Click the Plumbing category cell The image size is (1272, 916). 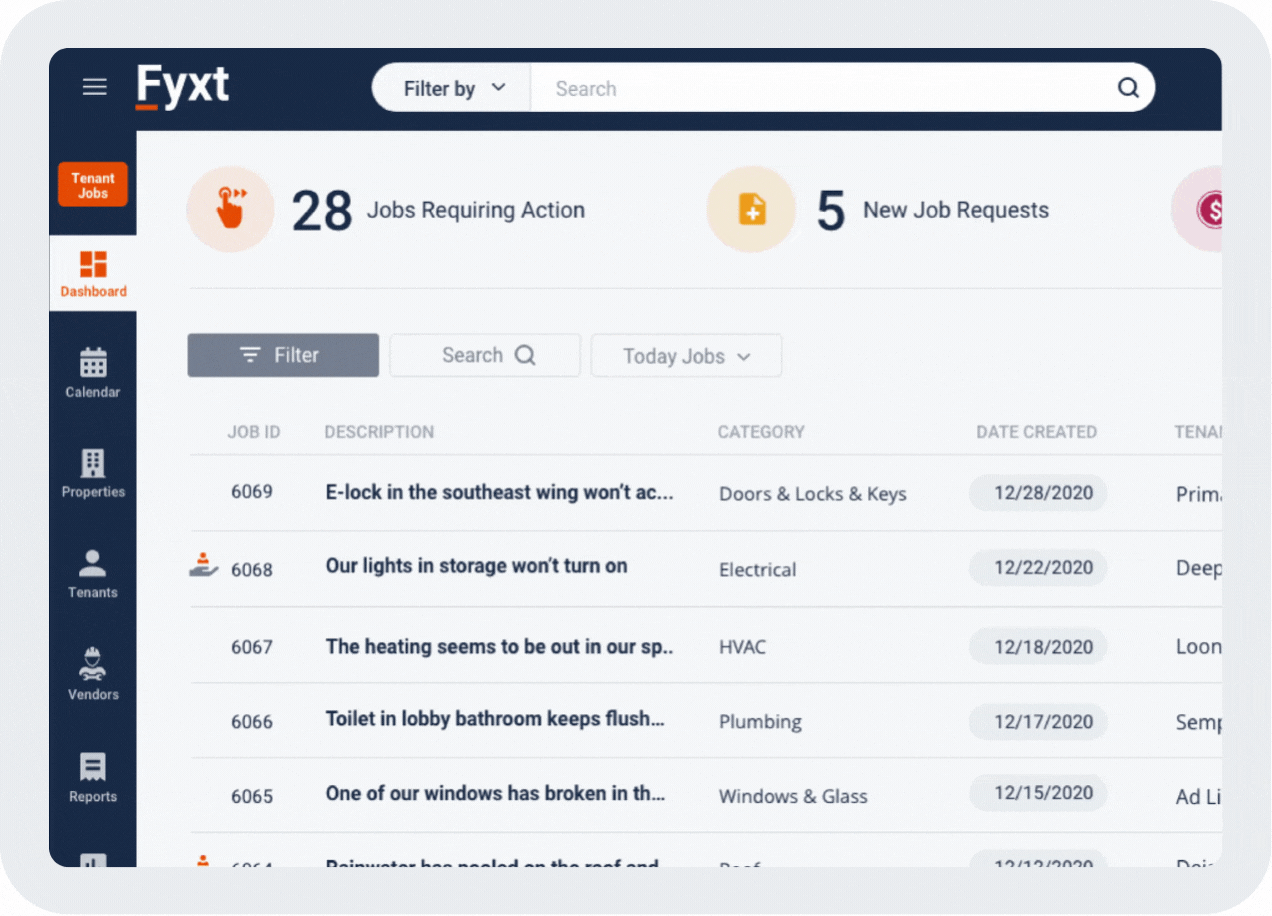click(x=761, y=722)
